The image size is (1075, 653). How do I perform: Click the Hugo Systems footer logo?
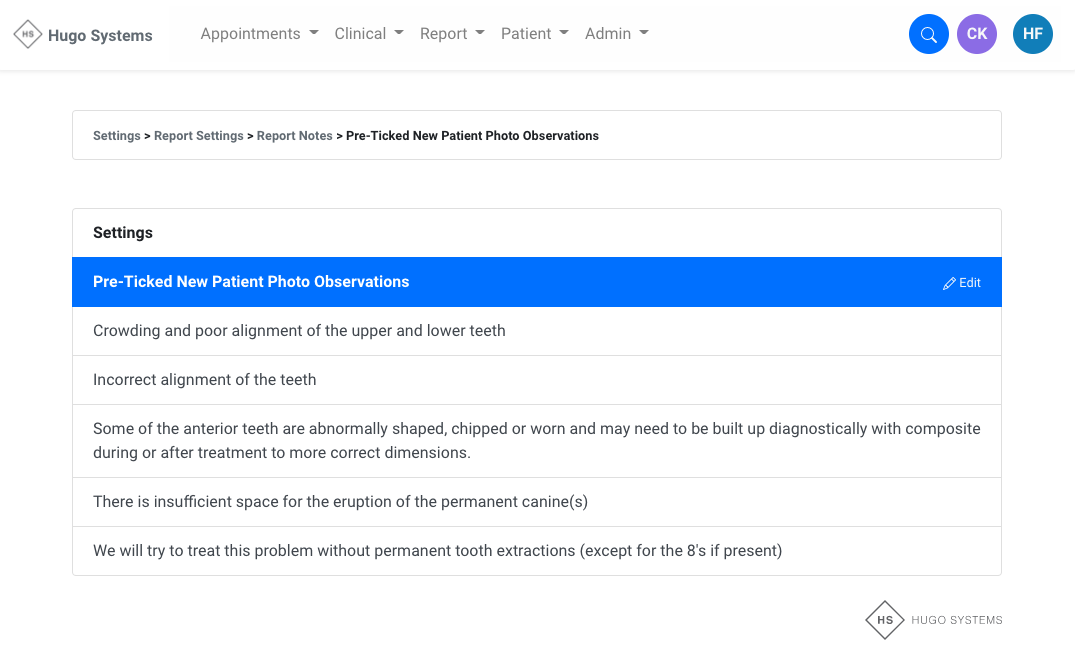point(933,620)
